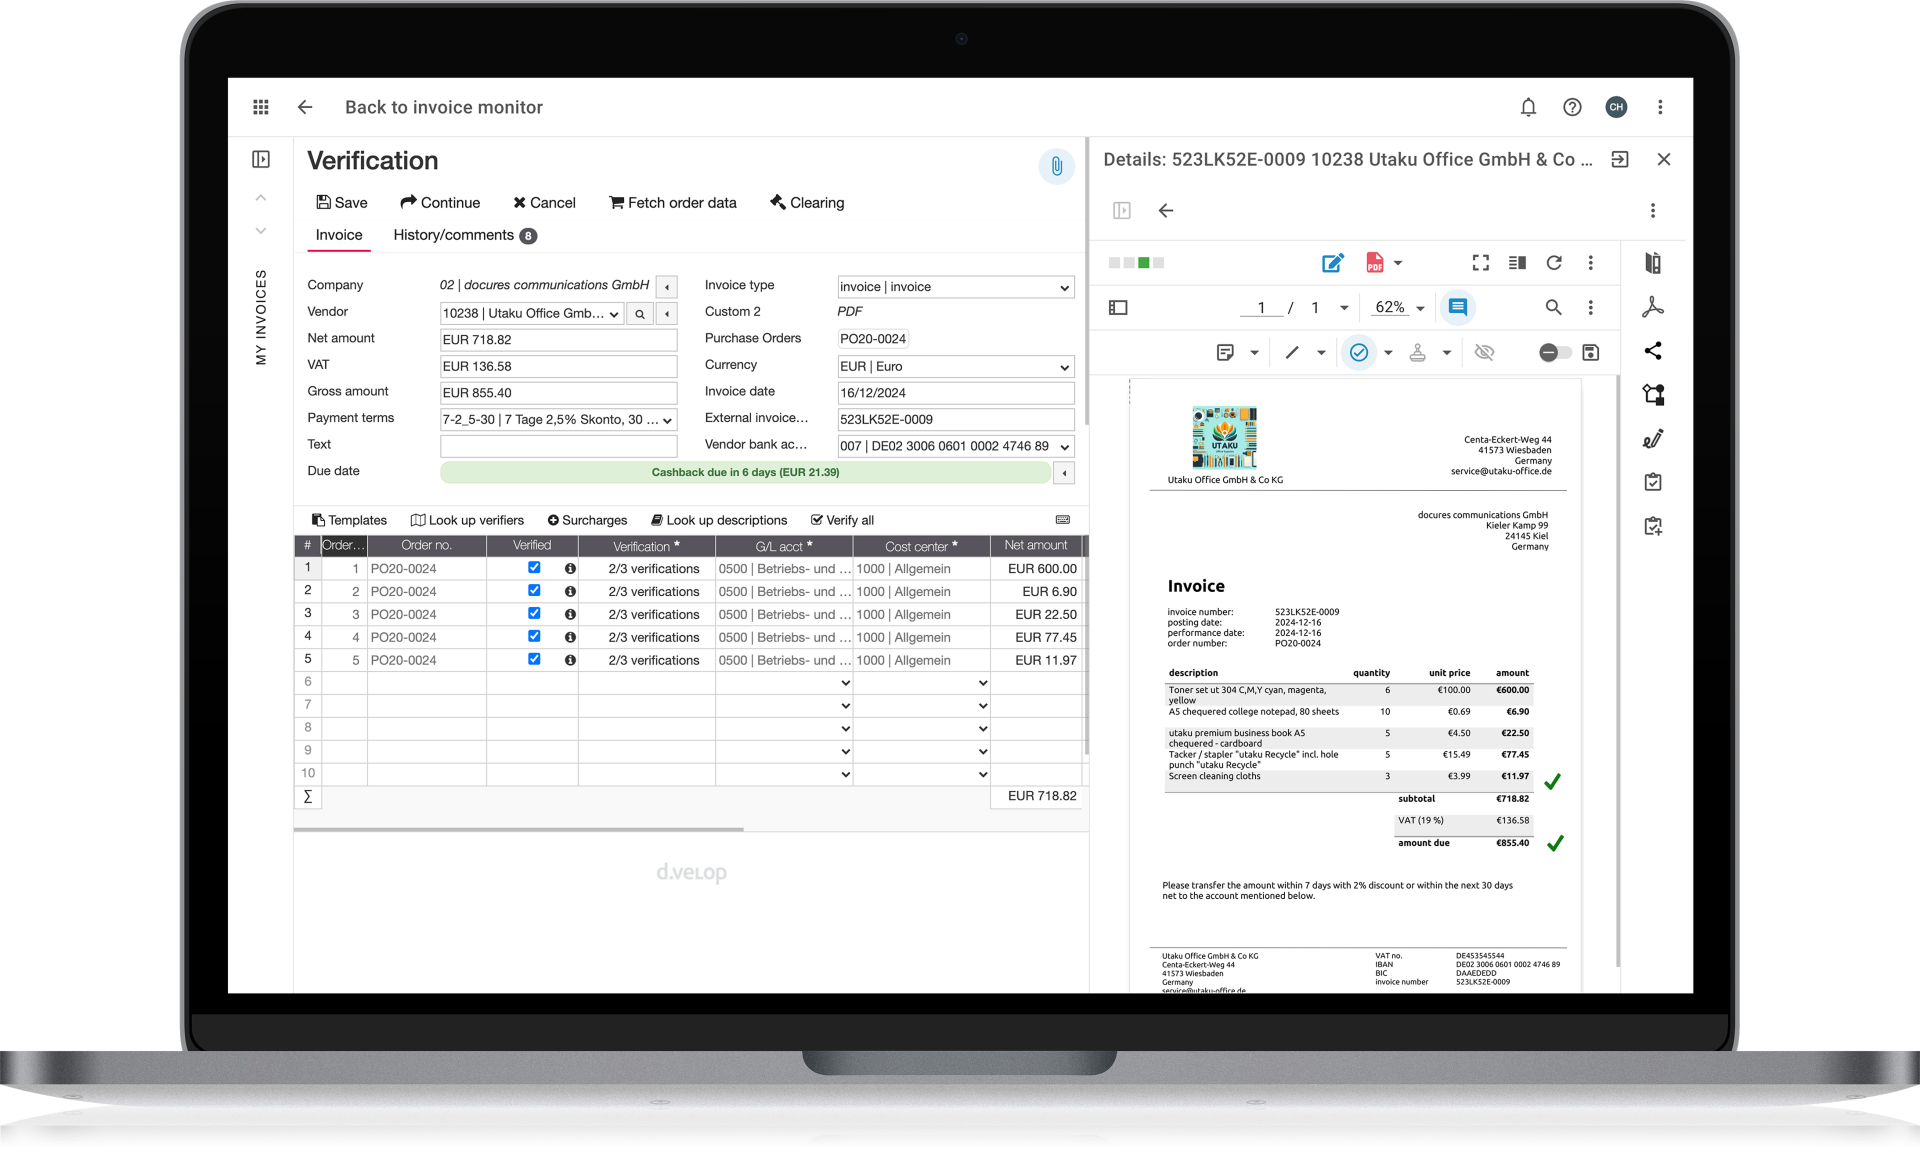This screenshot has height=1159, width=1920.
Task: Toggle the Verified checkbox in row 5
Action: coord(534,659)
